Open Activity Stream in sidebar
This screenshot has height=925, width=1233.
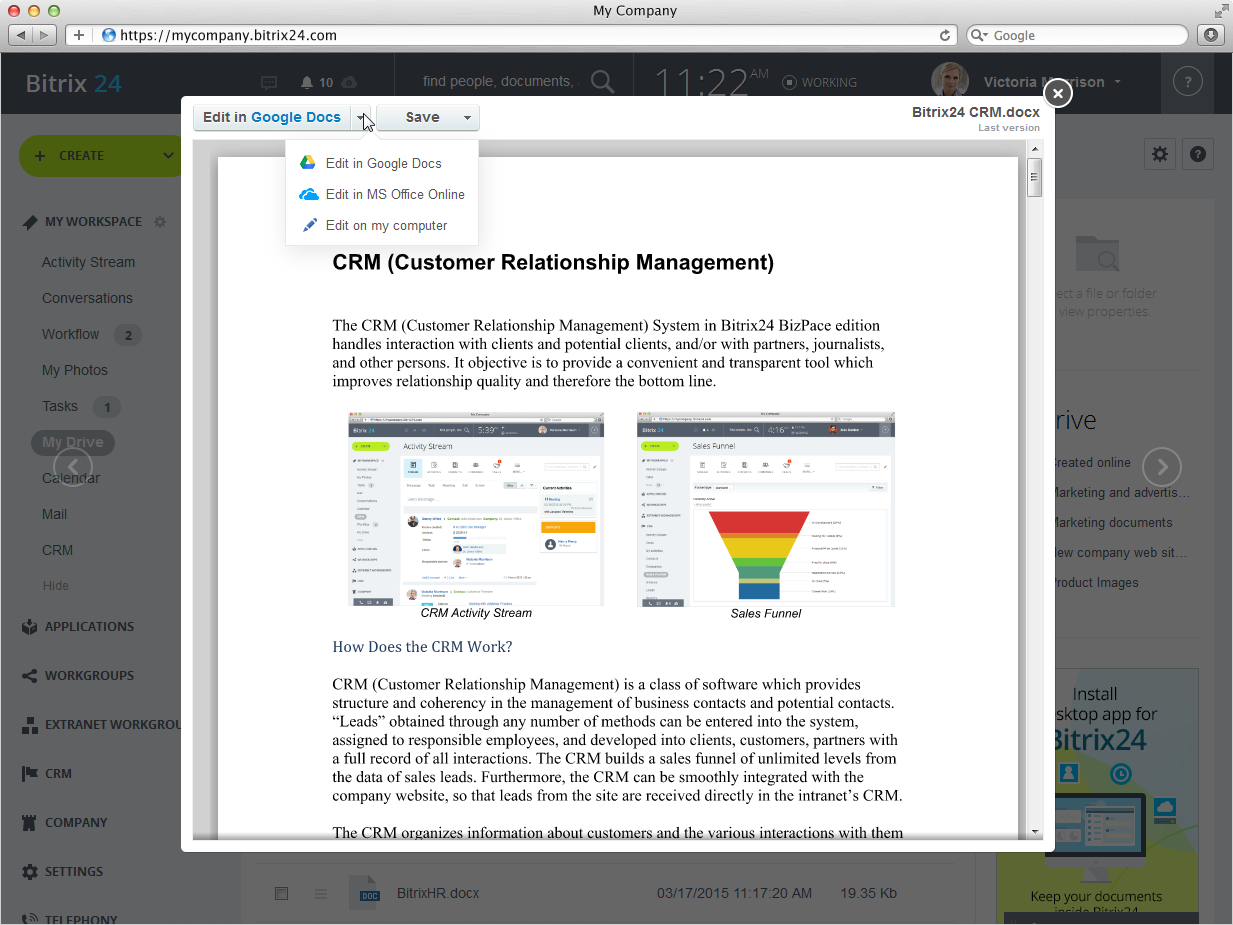(x=88, y=262)
